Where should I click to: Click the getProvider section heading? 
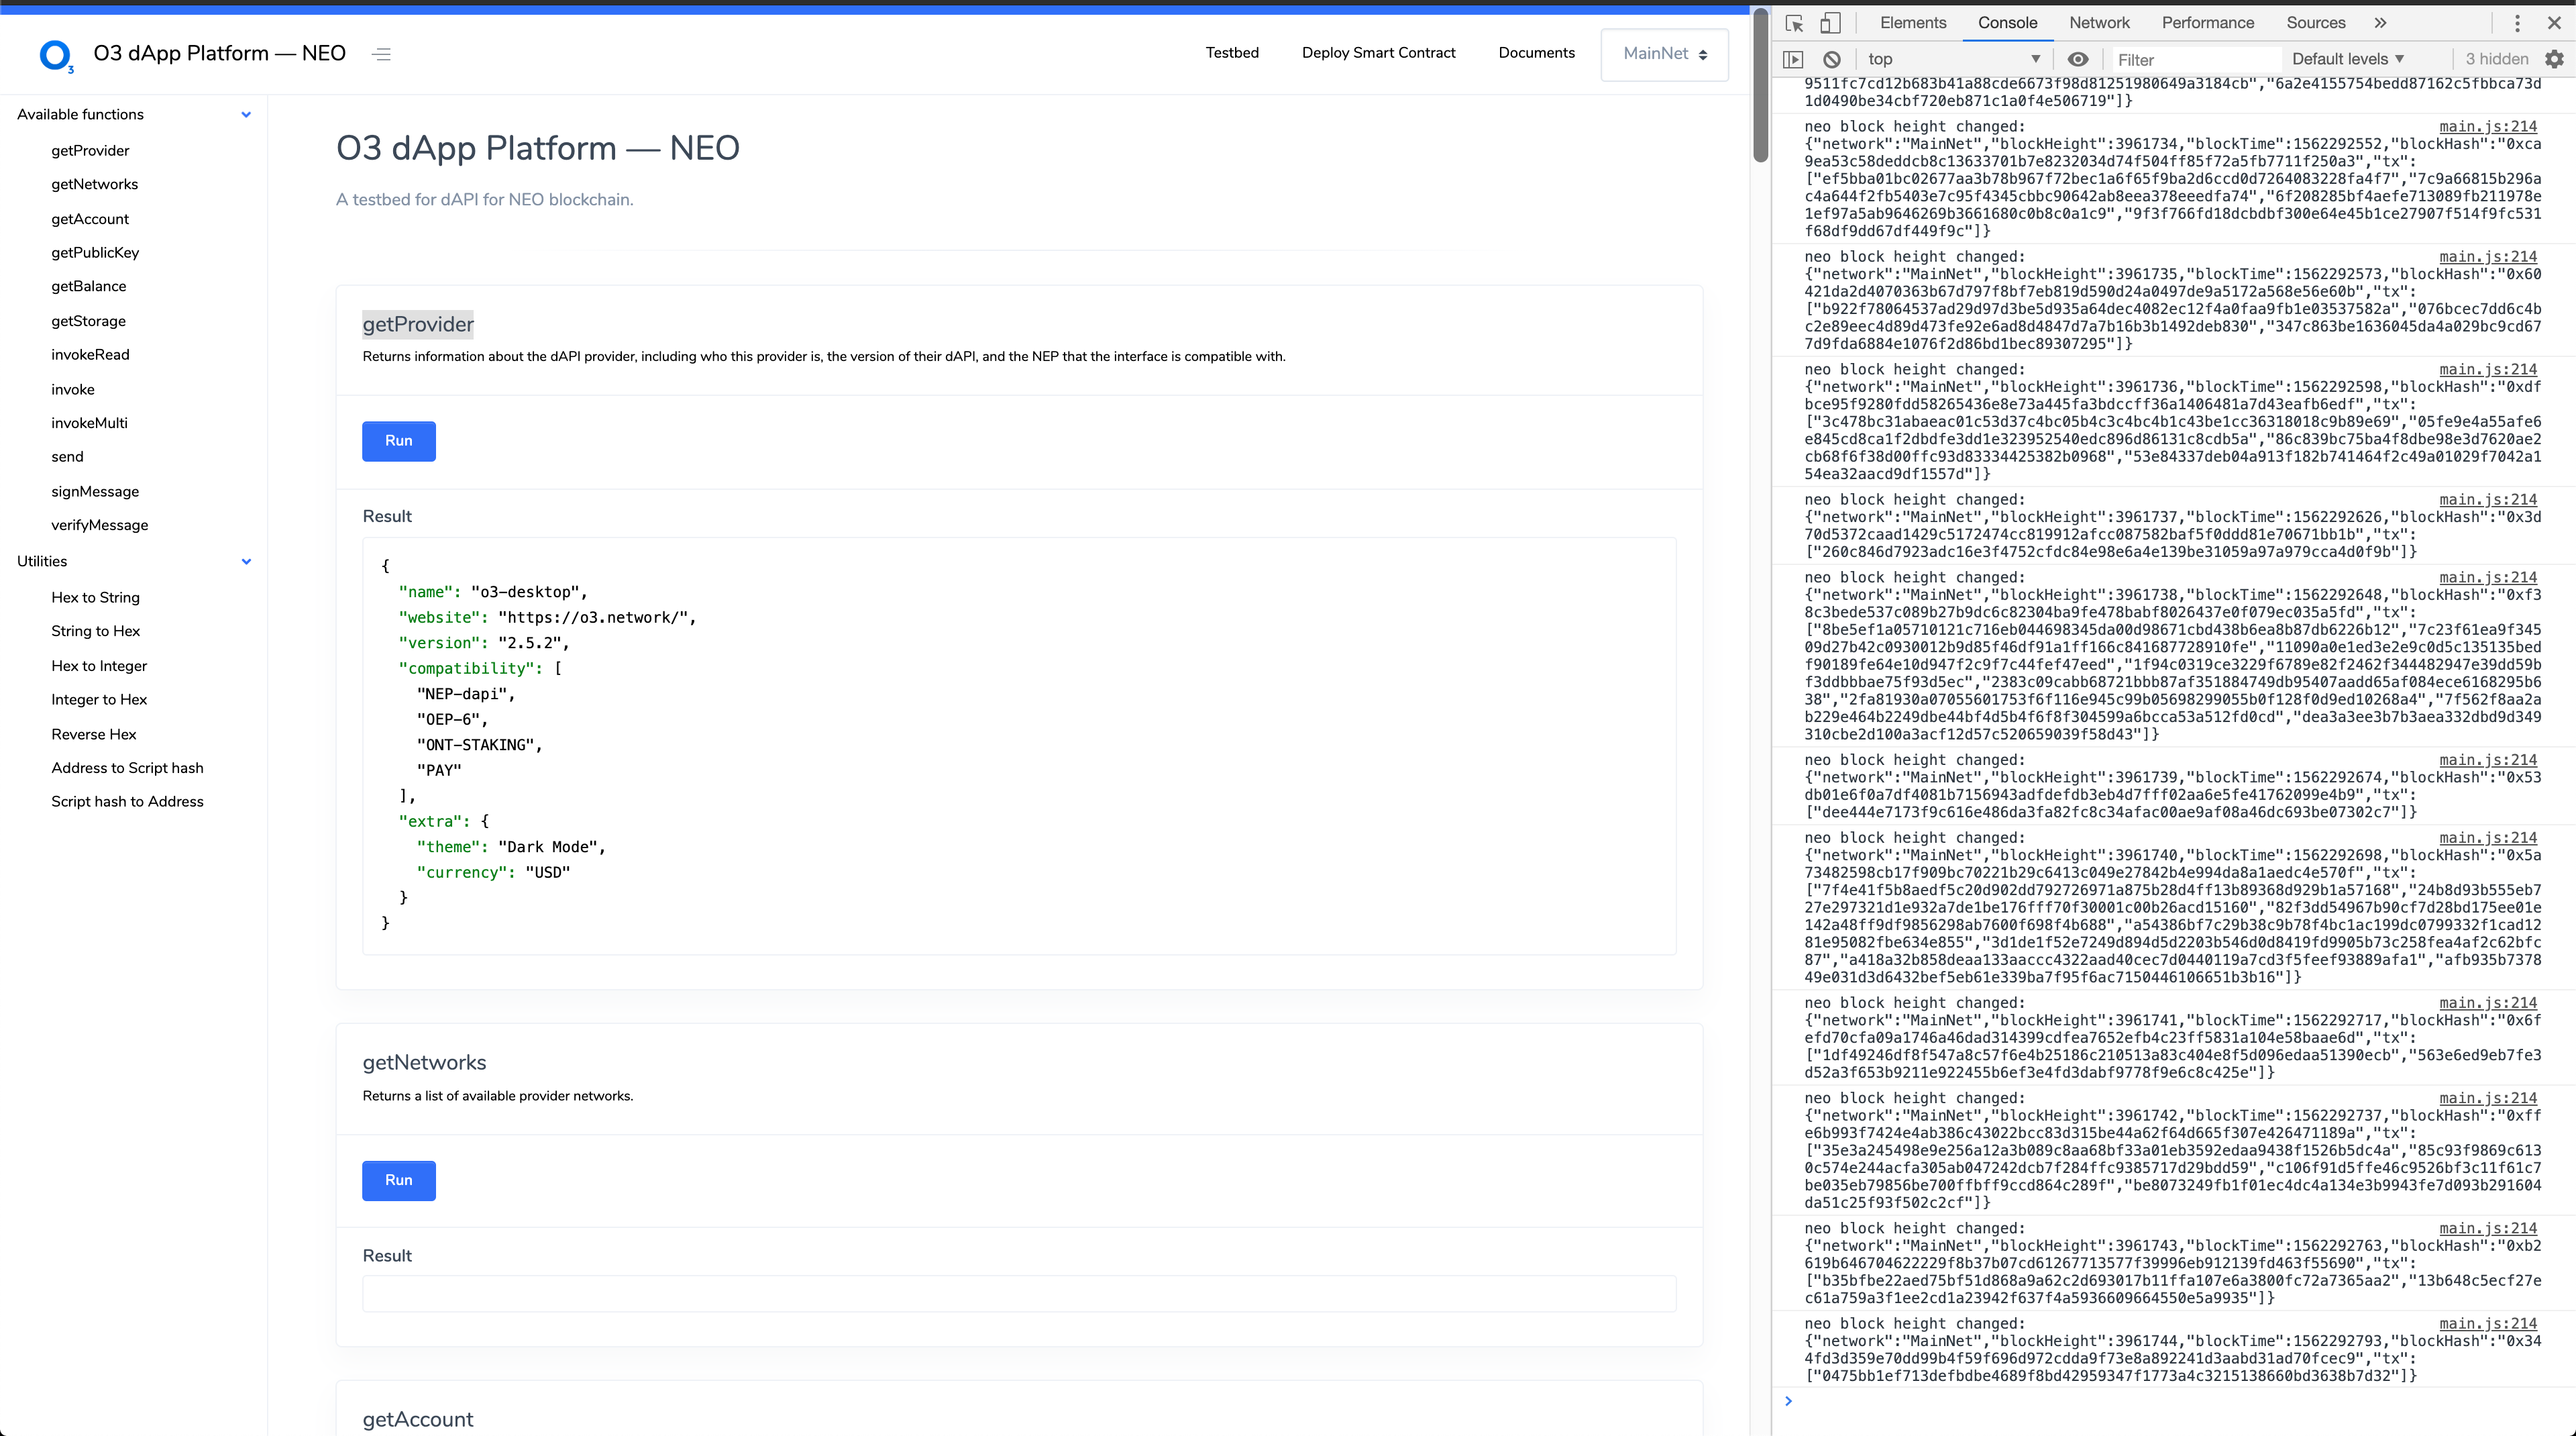[418, 325]
